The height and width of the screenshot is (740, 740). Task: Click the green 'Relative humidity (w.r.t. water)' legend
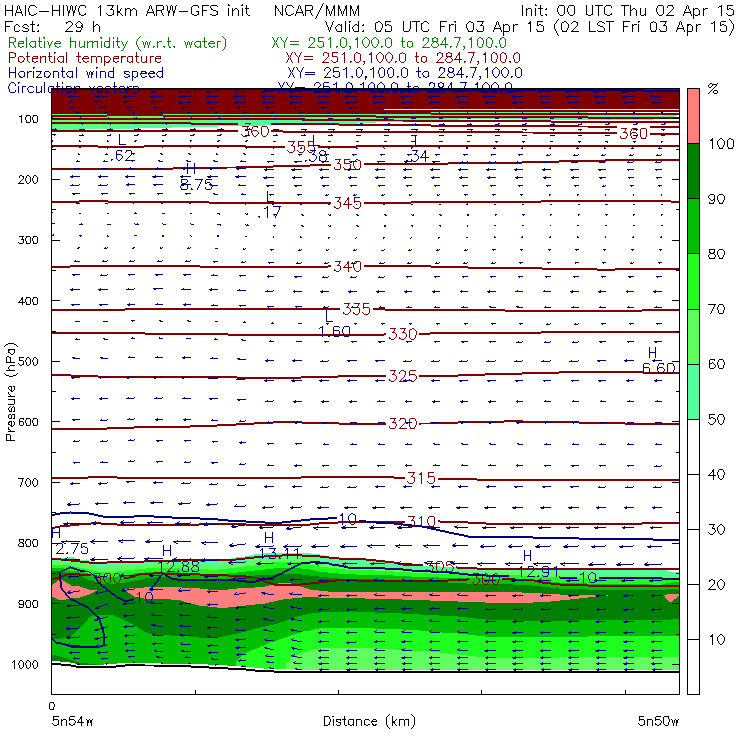point(117,43)
